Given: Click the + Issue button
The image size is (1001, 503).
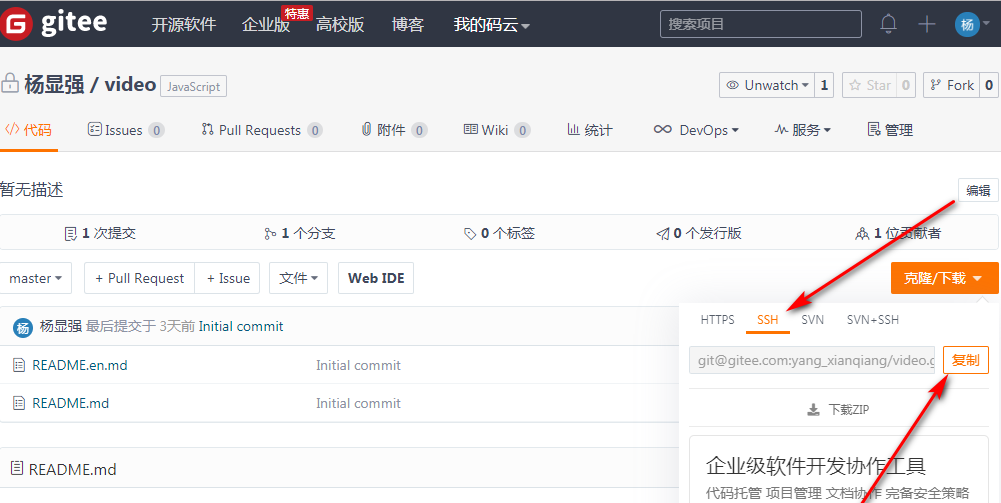Looking at the screenshot, I should click(227, 278).
